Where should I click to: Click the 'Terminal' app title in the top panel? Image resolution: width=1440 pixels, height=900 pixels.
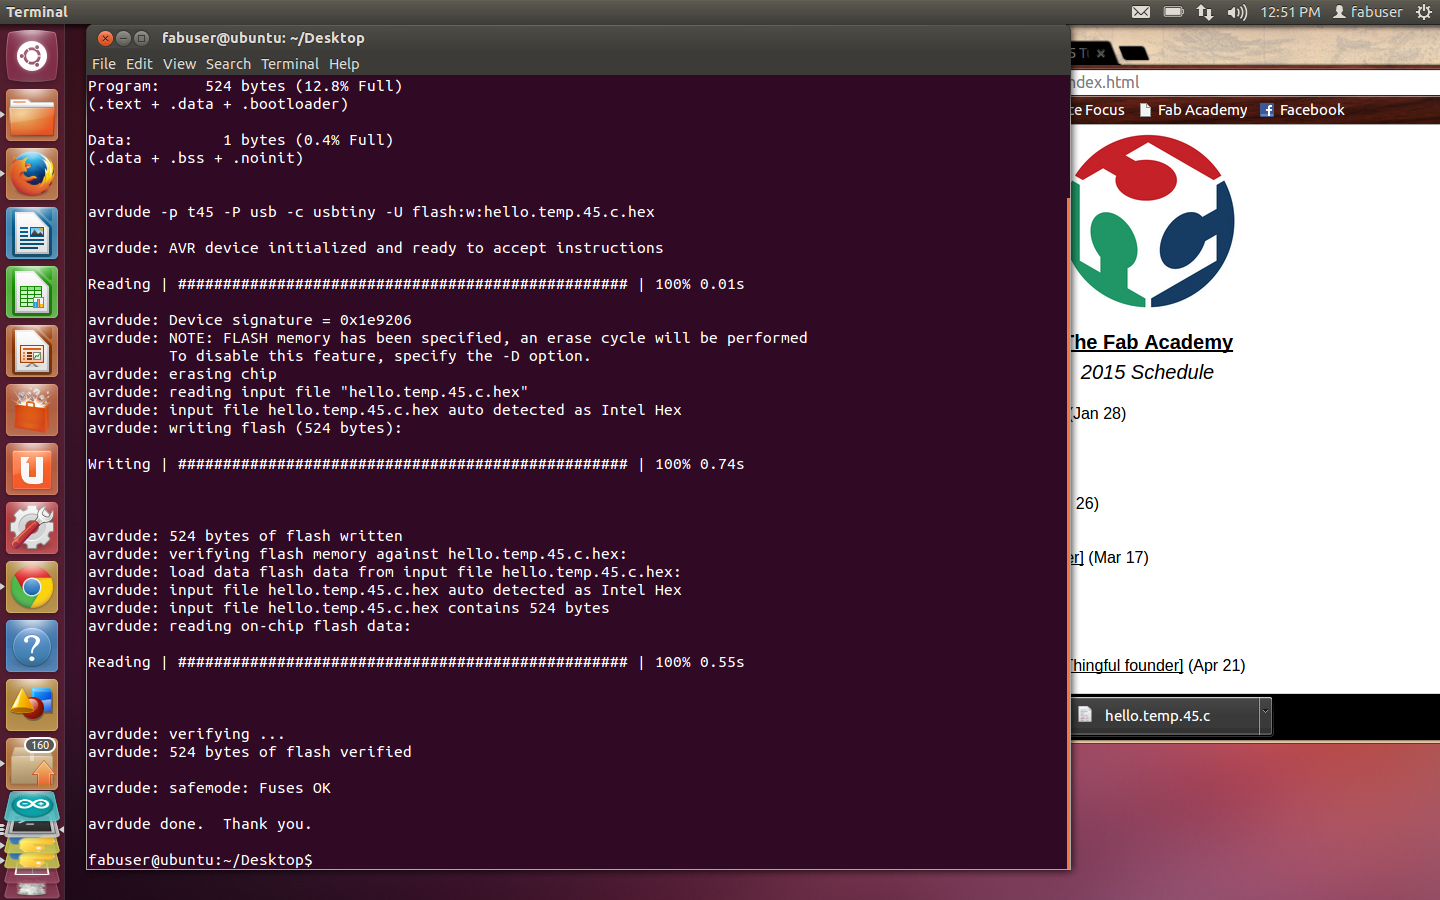tap(37, 12)
